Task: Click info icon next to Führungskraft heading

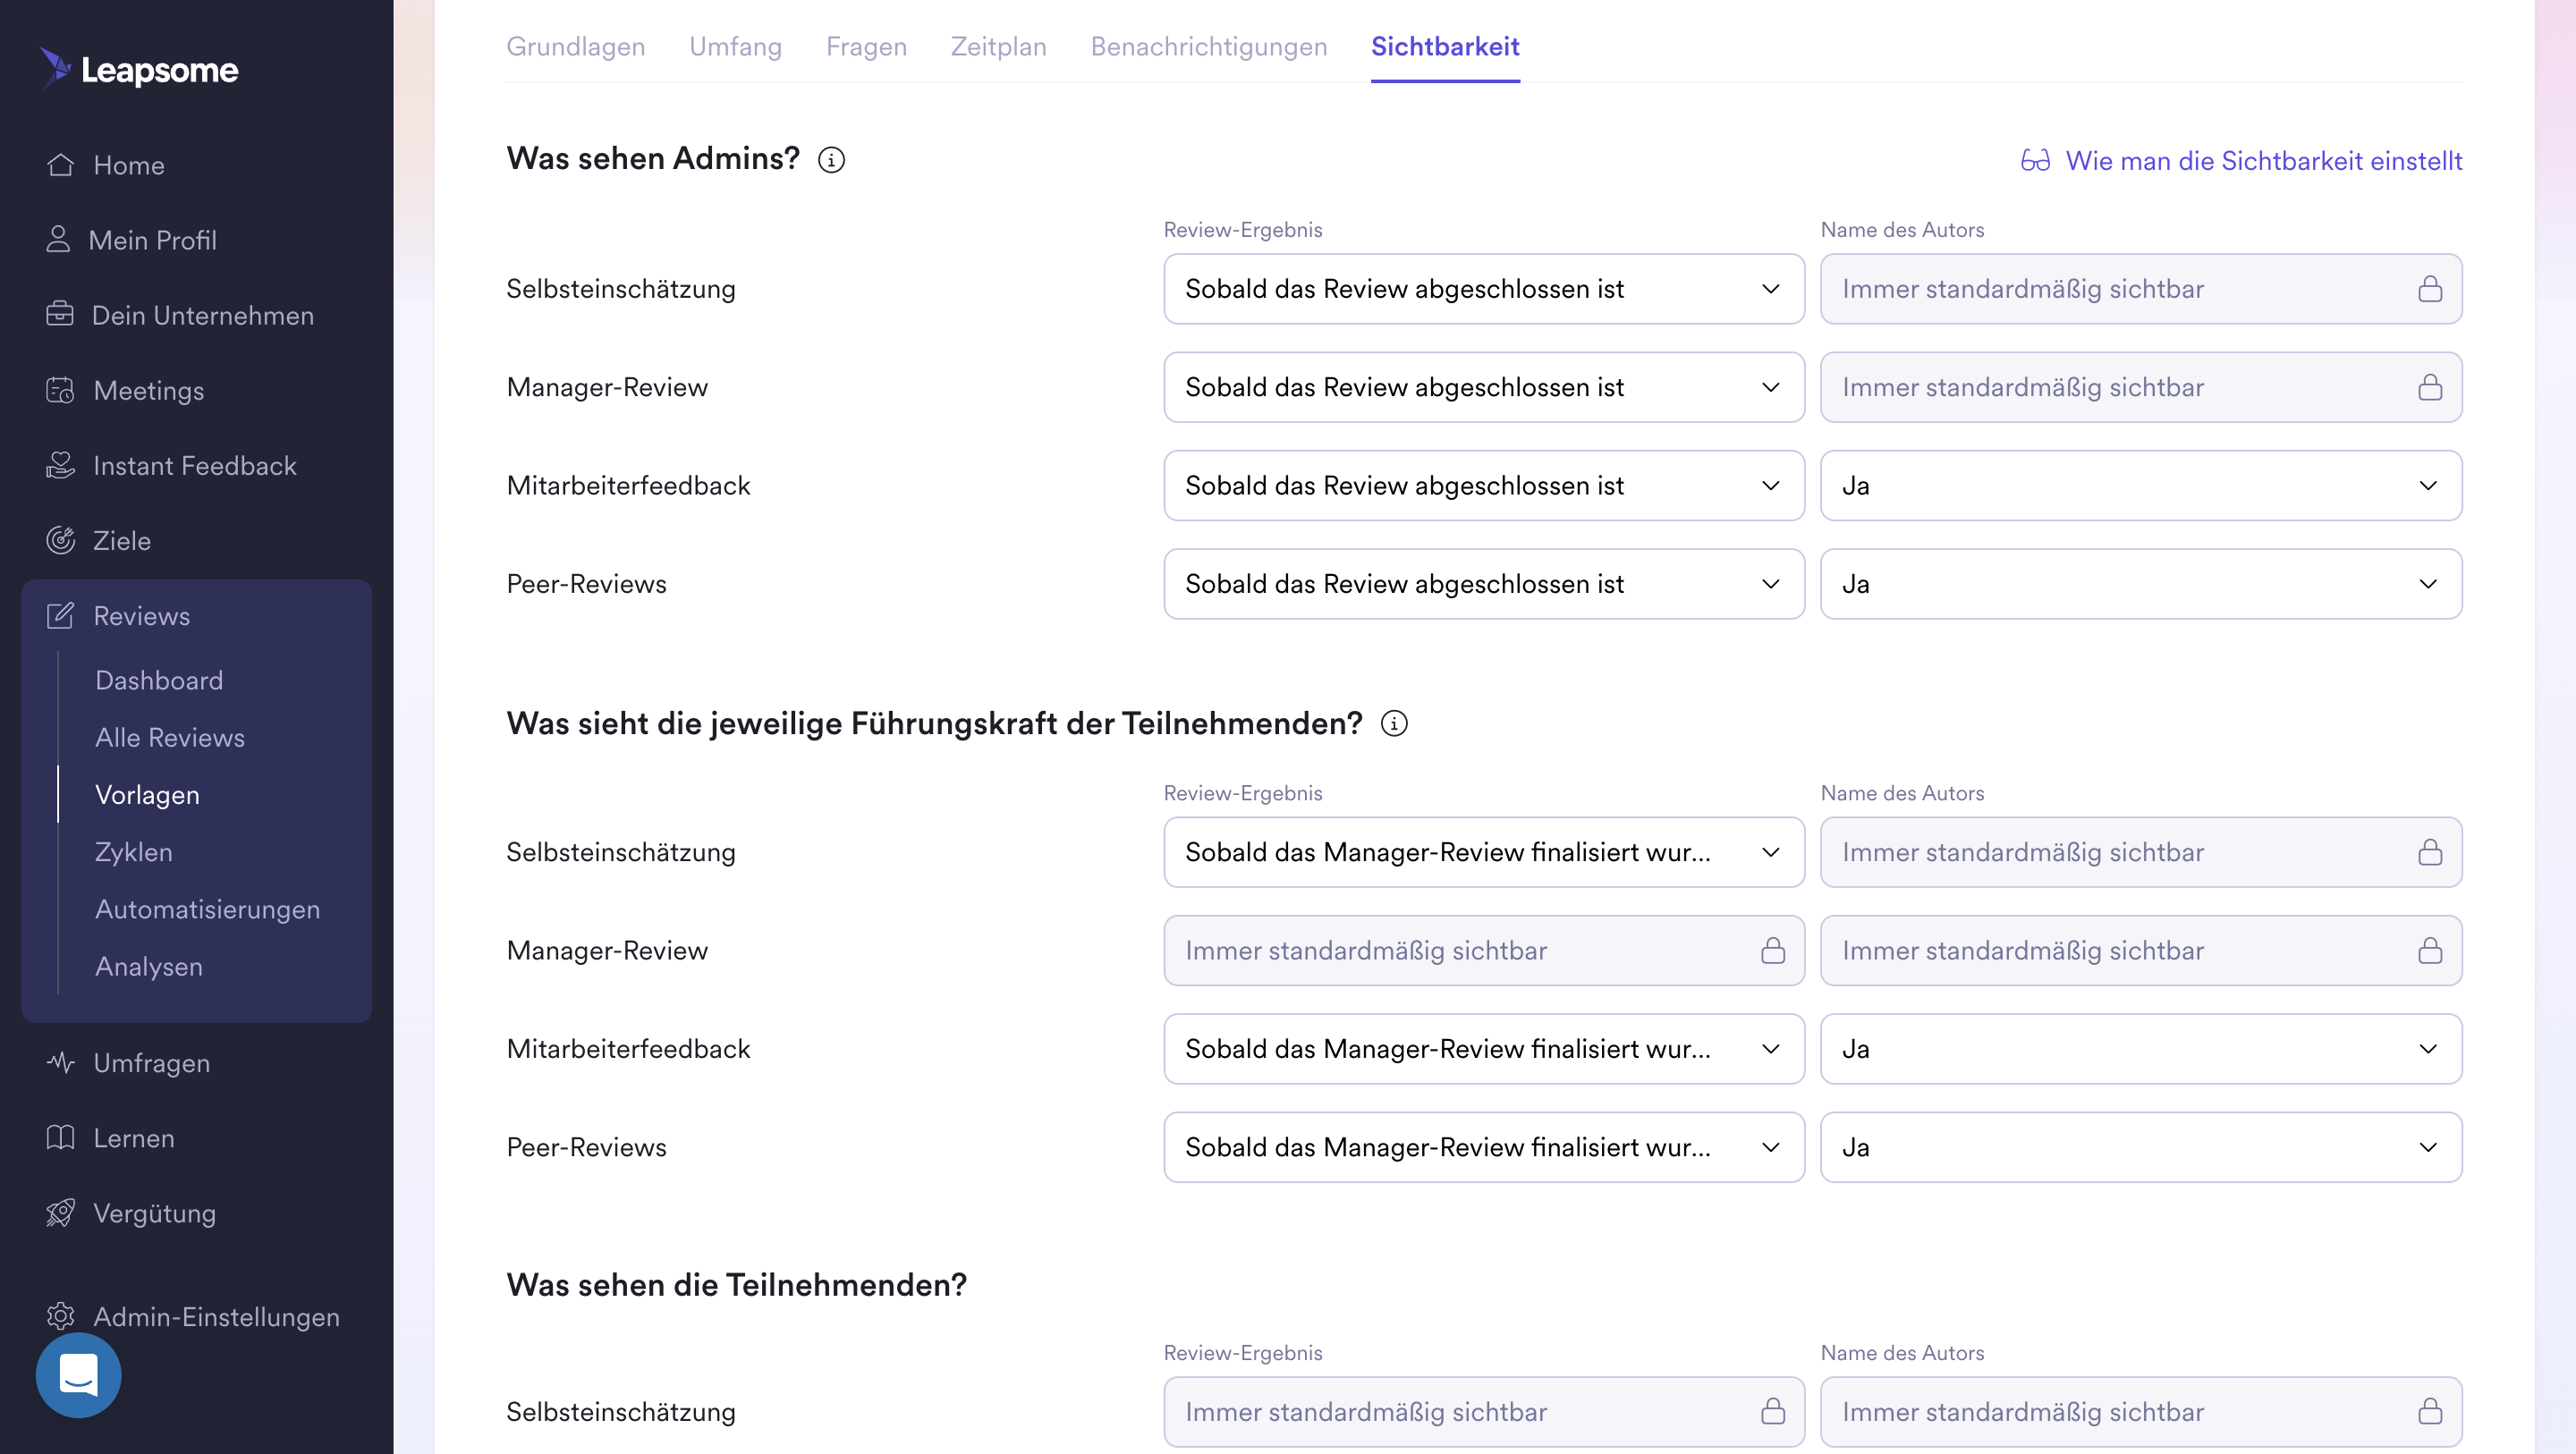Action: coord(1393,723)
